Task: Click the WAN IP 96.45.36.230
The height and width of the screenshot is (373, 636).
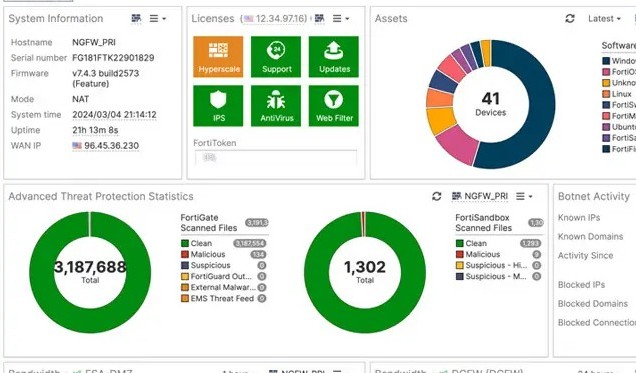Action: click(105, 146)
